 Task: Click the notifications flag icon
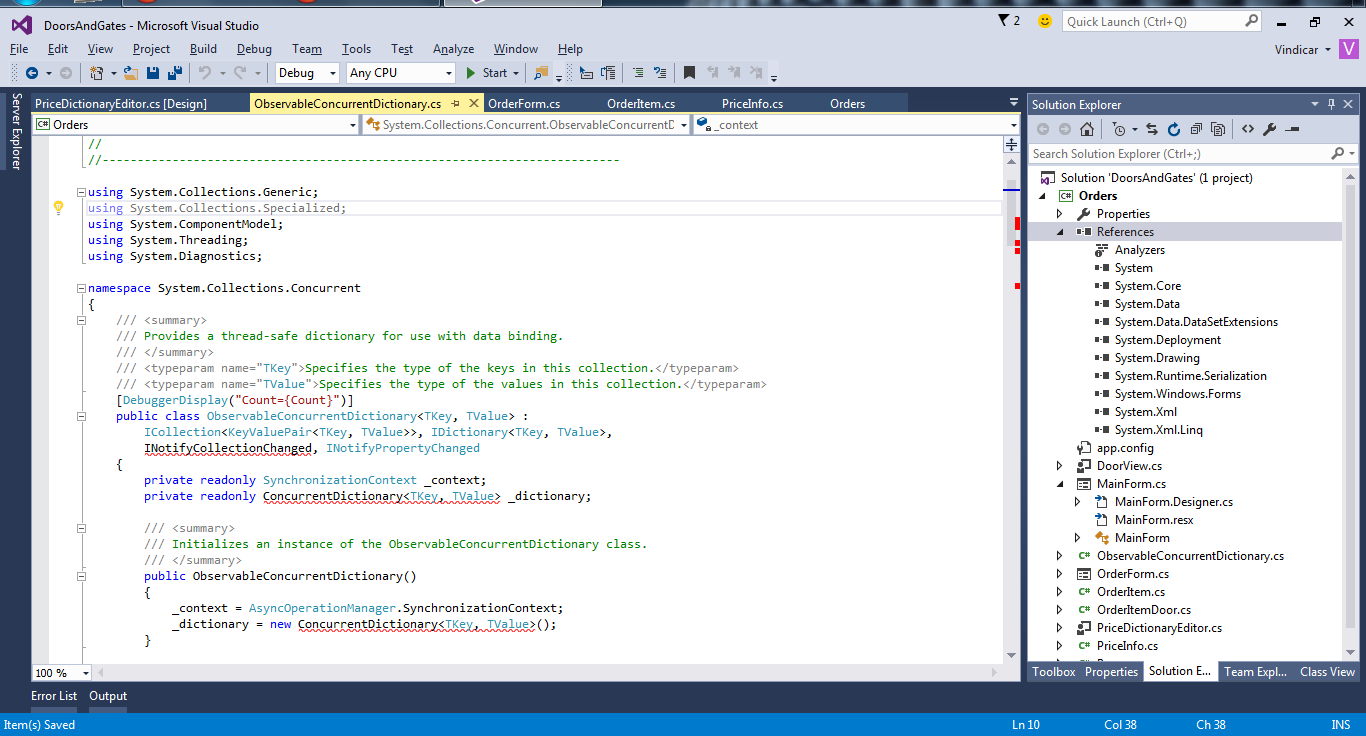pyautogui.click(x=1004, y=21)
